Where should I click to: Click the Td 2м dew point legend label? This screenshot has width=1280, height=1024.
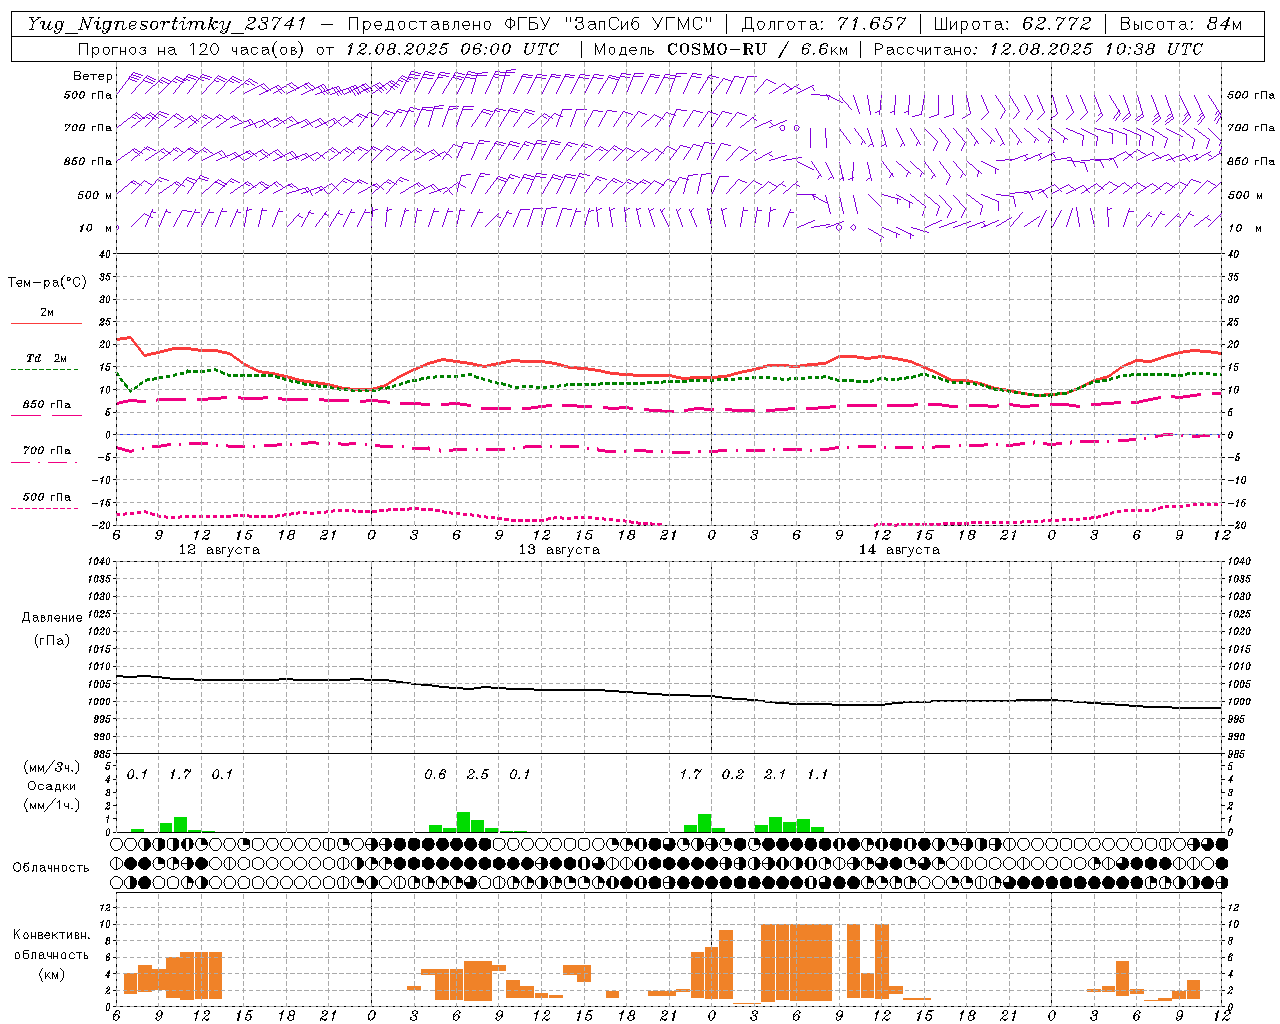(x=46, y=358)
